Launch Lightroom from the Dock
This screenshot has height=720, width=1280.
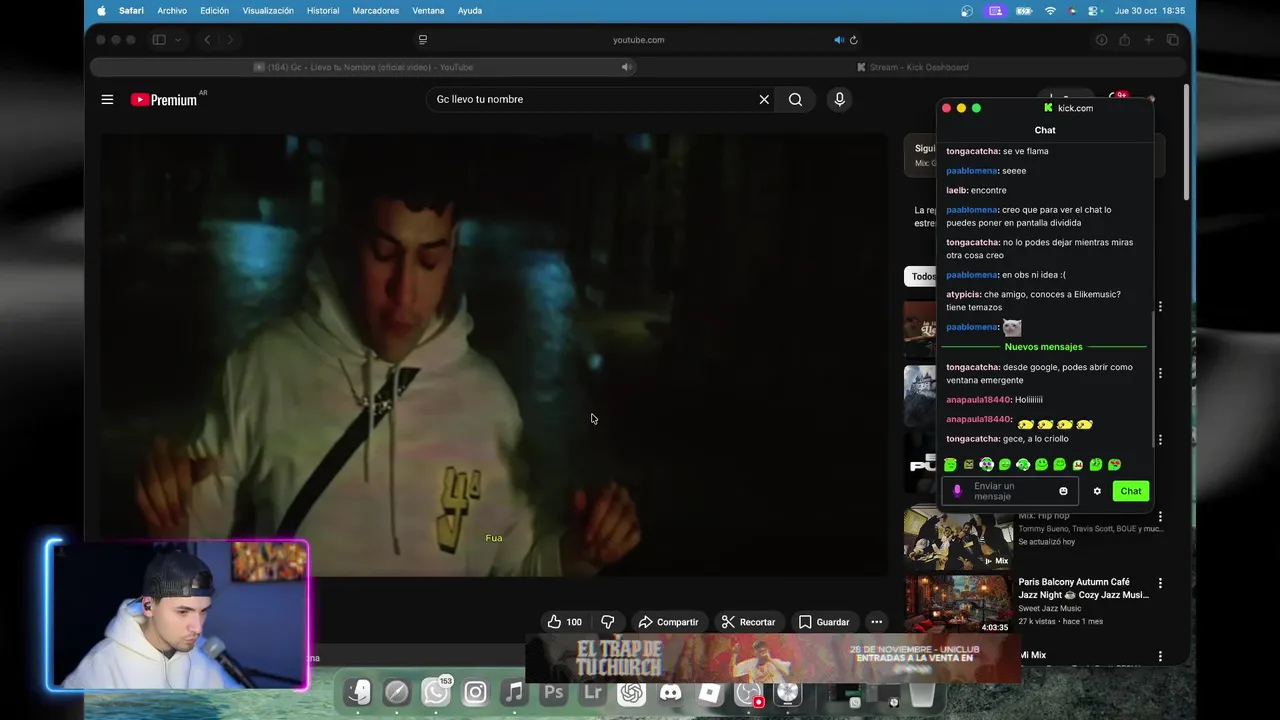pyautogui.click(x=592, y=692)
